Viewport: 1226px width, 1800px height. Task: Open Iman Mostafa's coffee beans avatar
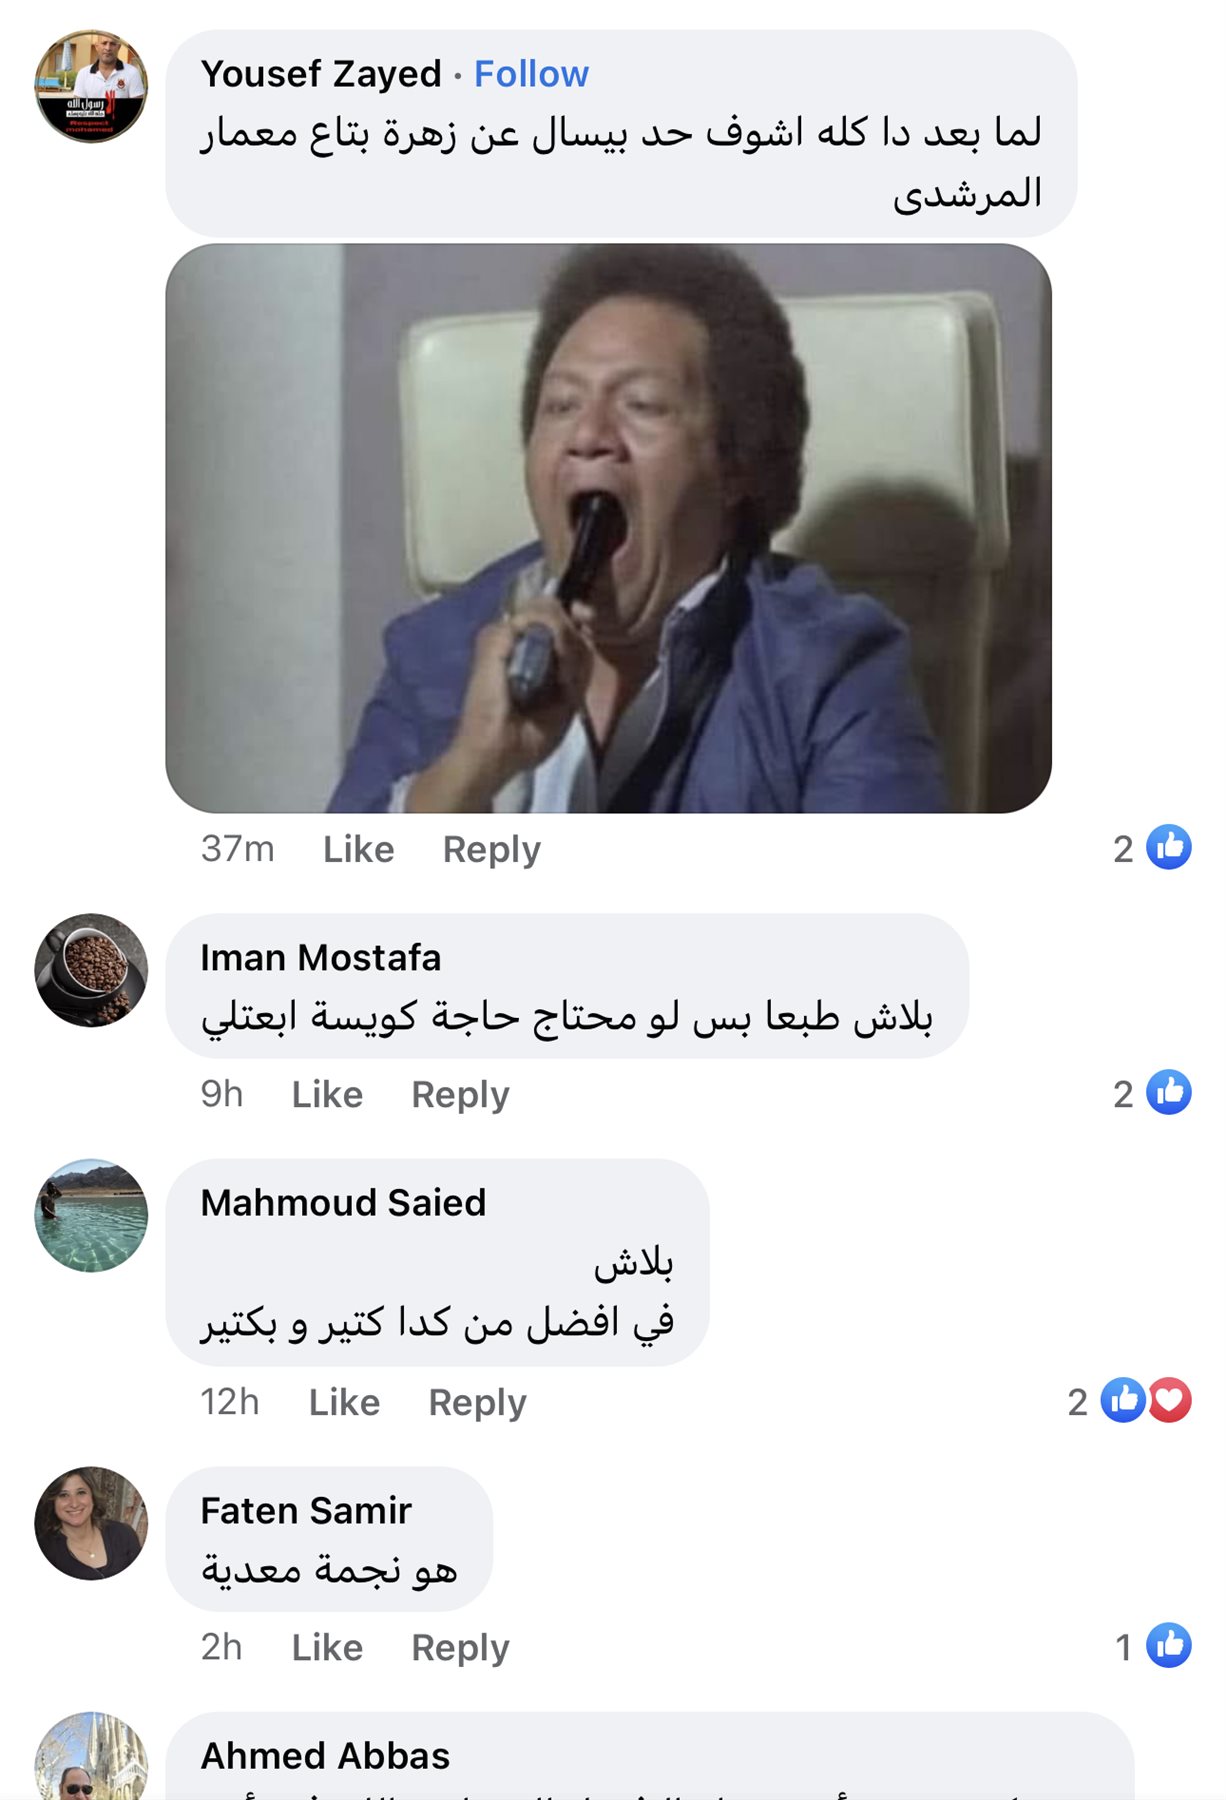point(91,970)
